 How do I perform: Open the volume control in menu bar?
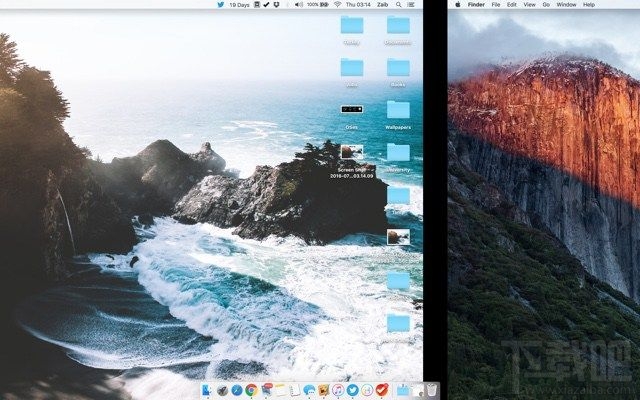299,4
